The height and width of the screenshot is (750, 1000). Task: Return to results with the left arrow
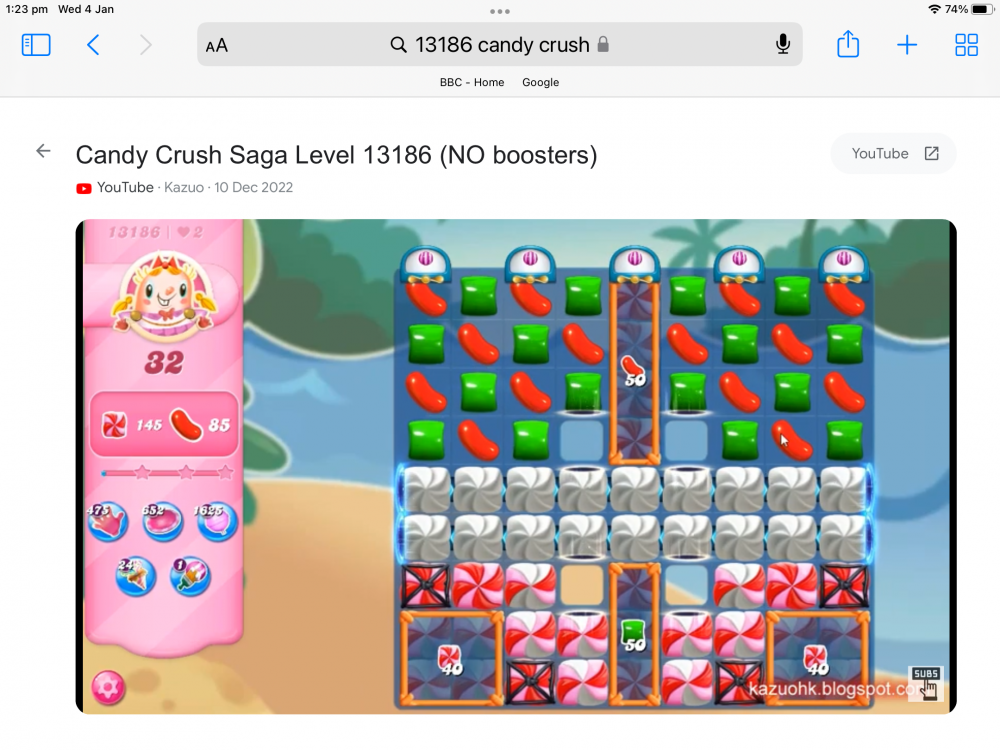point(43,151)
